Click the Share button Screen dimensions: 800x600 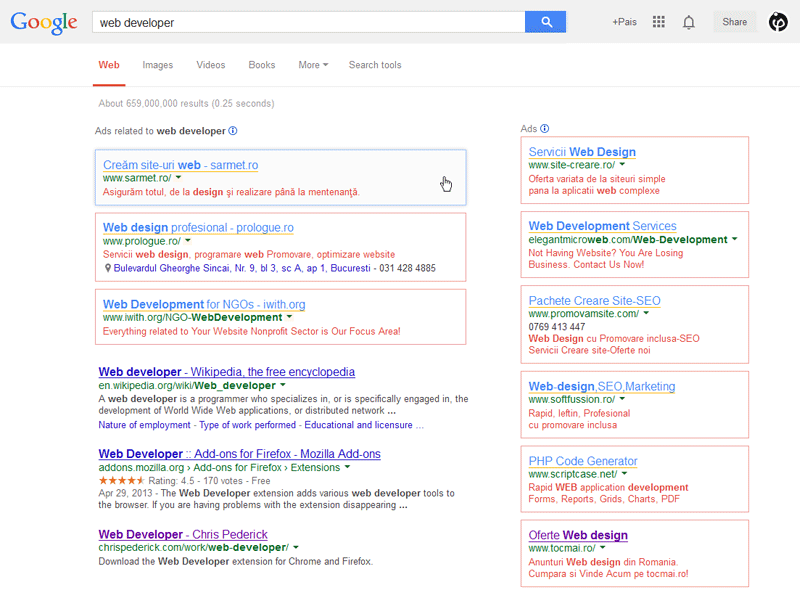pyautogui.click(x=735, y=22)
